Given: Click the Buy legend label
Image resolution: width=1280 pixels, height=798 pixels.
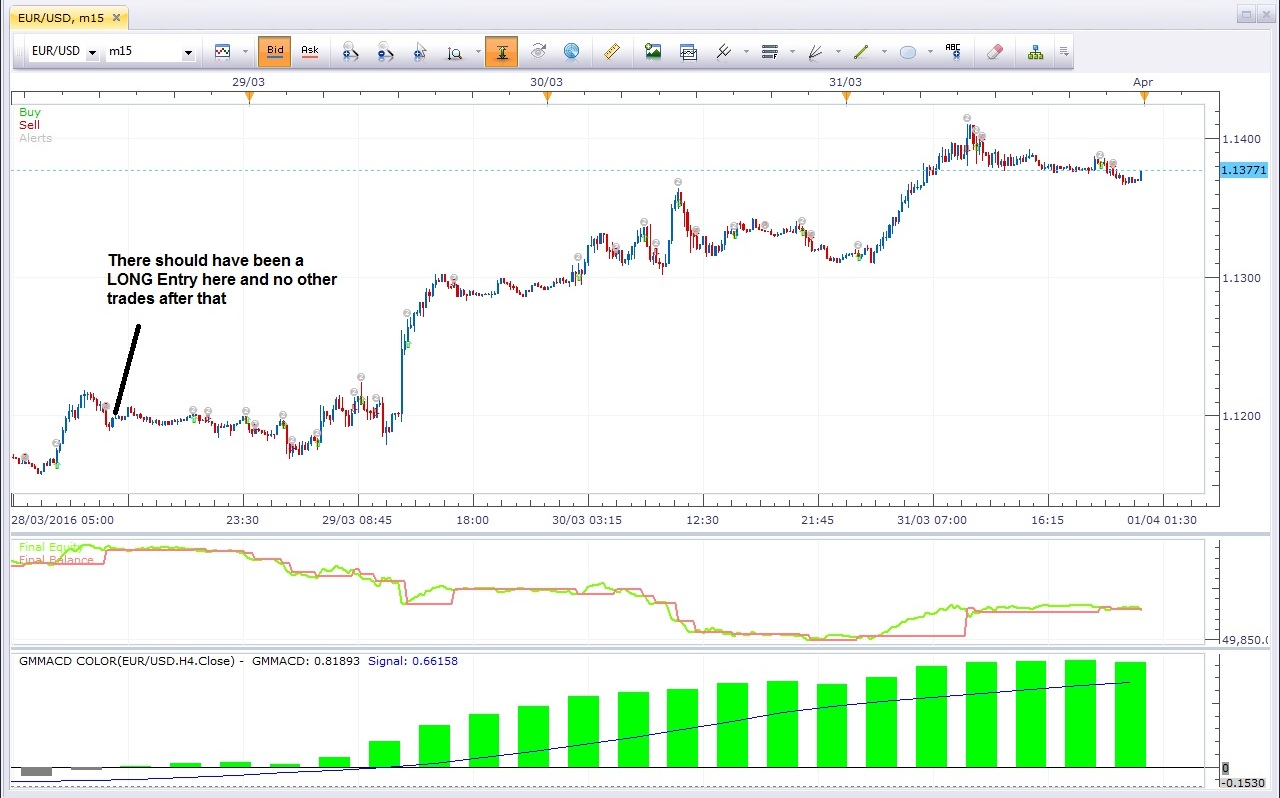Looking at the screenshot, I should (30, 113).
